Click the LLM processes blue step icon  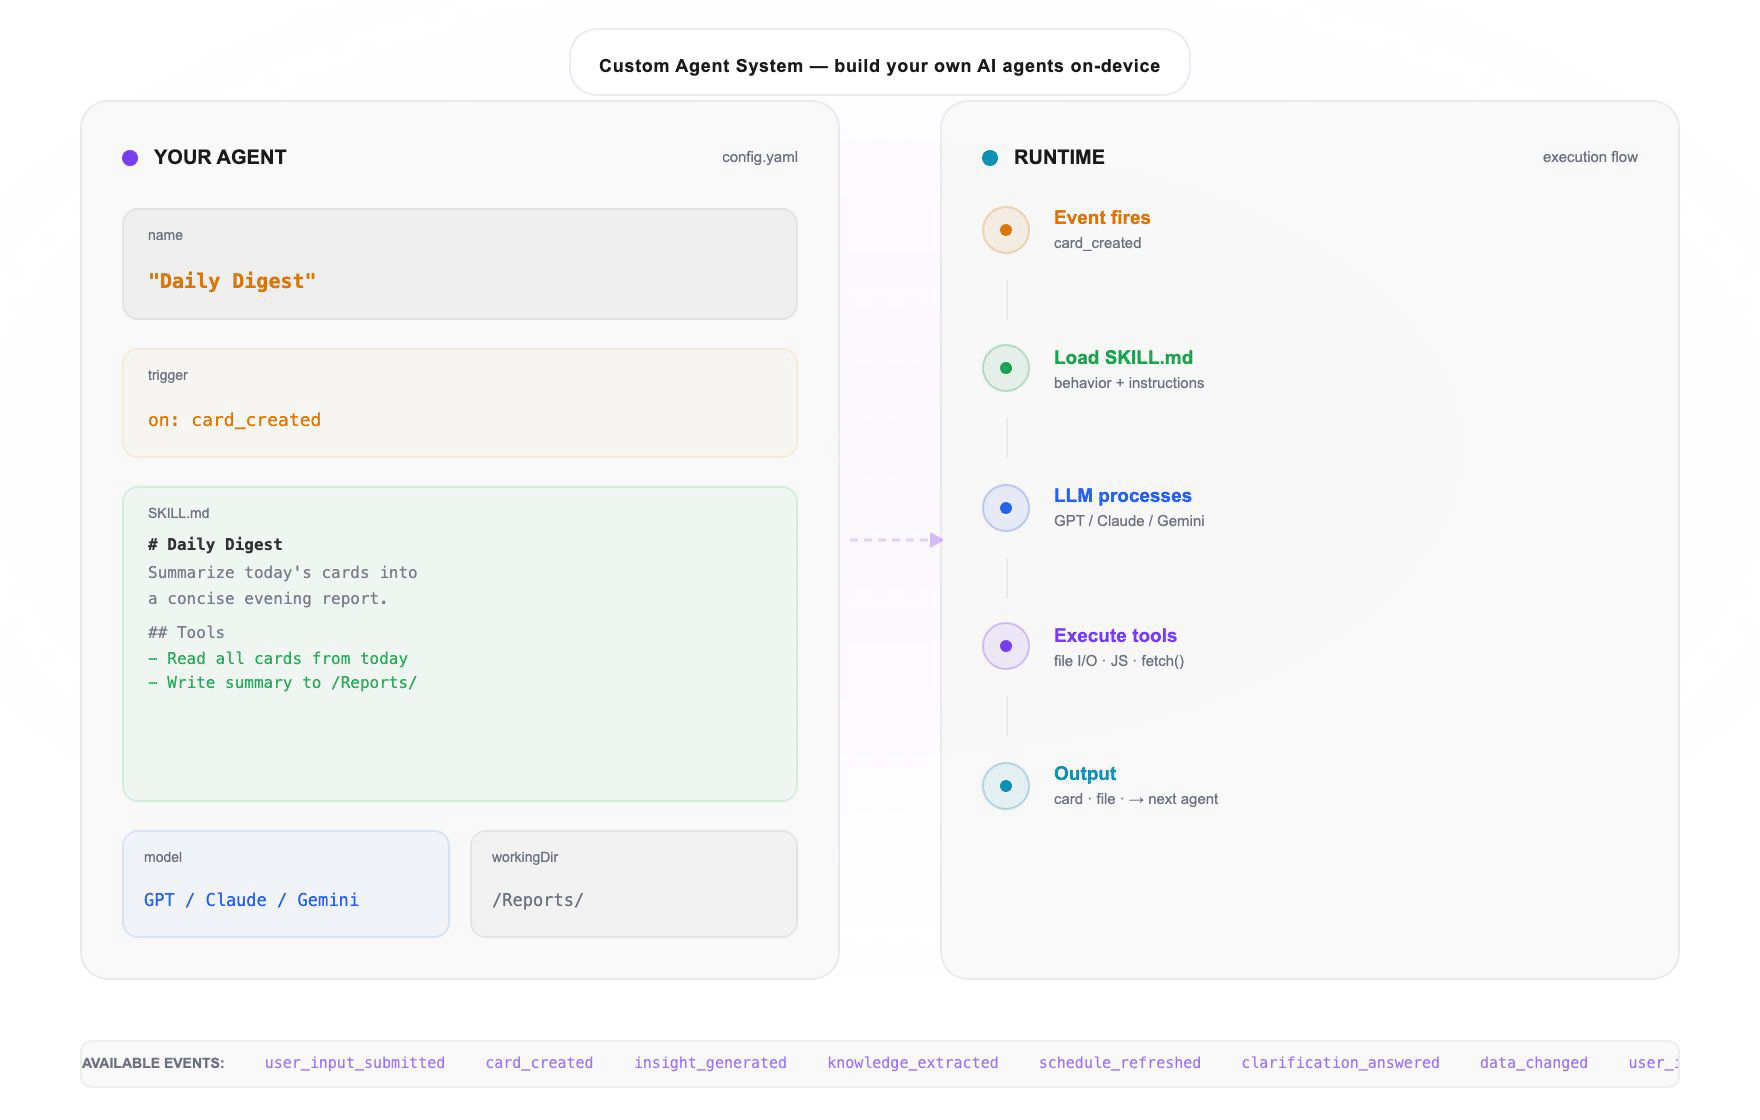coord(1006,508)
